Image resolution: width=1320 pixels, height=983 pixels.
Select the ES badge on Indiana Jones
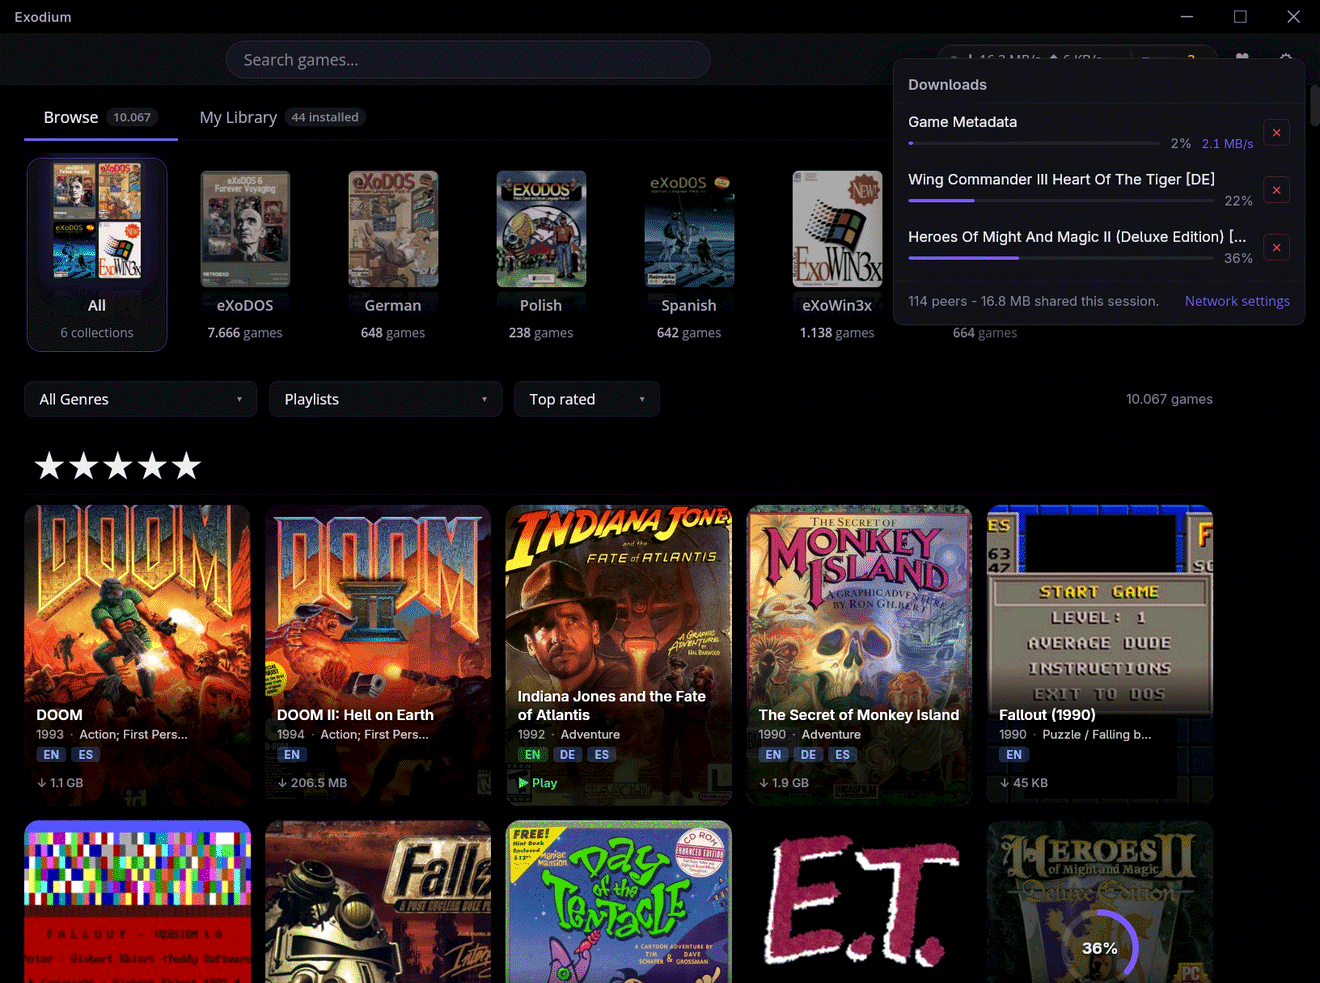[601, 755]
